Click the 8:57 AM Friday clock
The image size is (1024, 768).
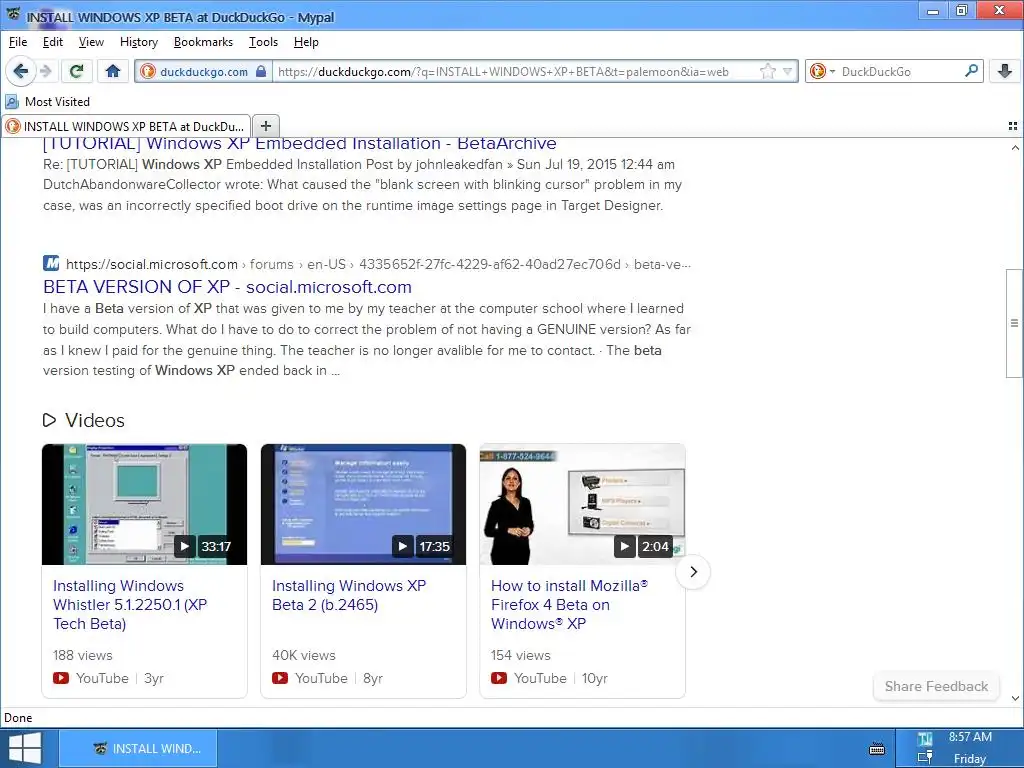coord(970,748)
